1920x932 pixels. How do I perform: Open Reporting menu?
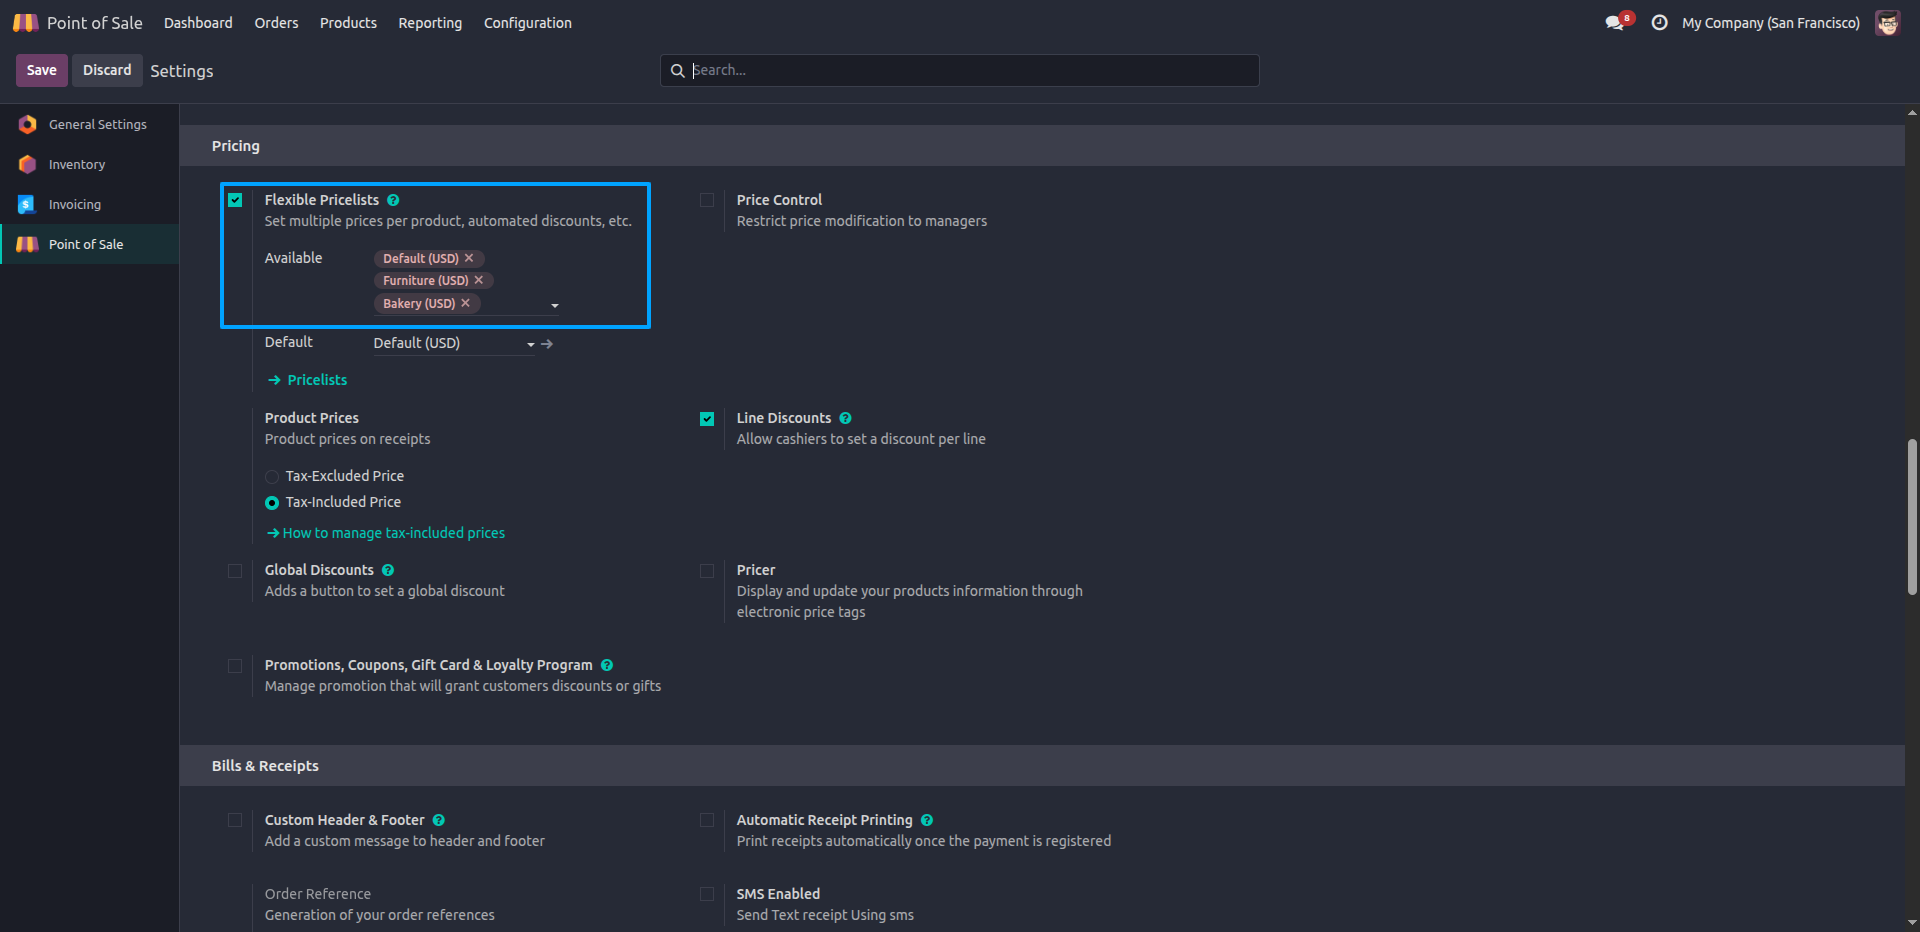430,23
